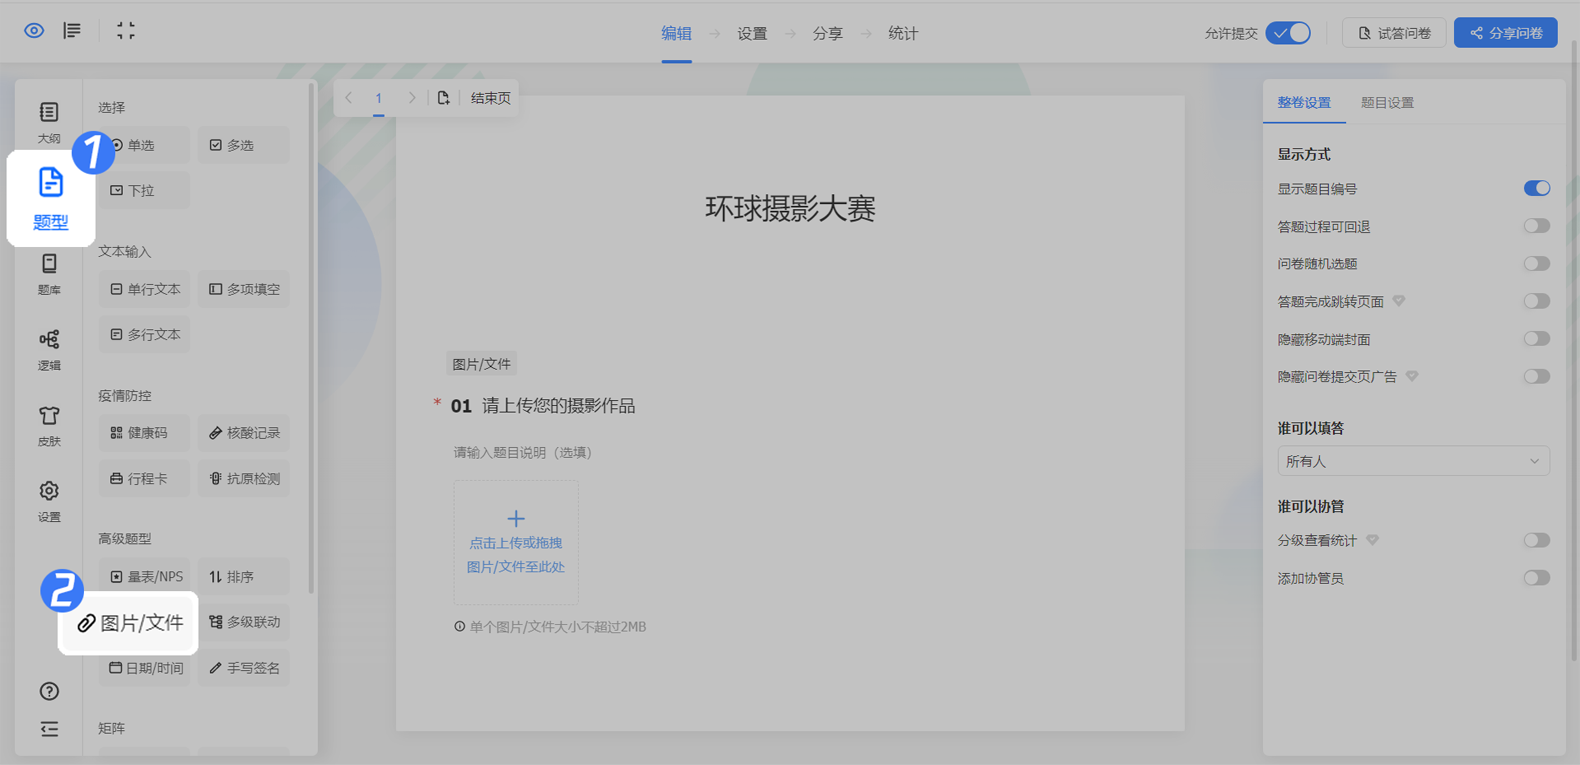Toggle the 允许提交 switch
Screen dimensions: 1580x765
point(1288,33)
